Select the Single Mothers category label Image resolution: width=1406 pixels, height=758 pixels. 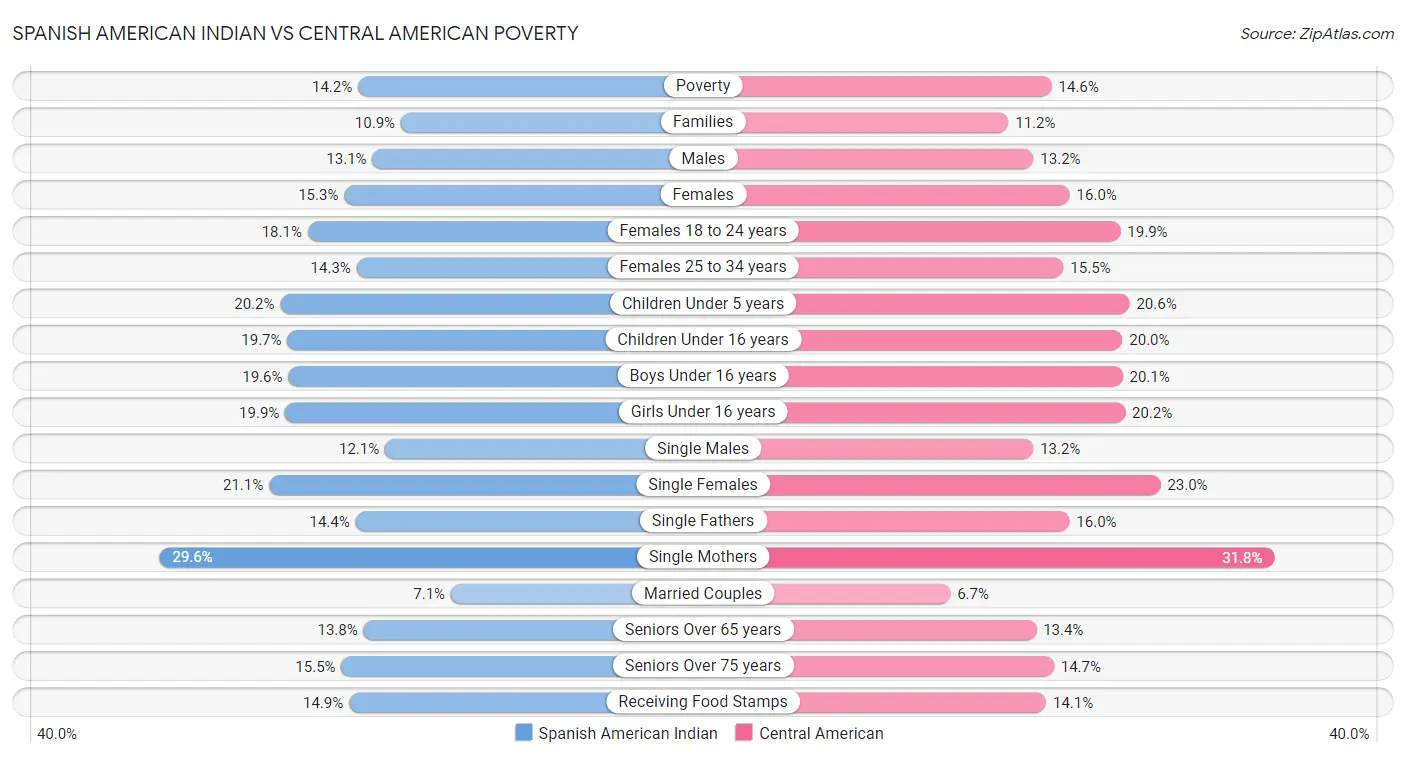[x=703, y=557]
